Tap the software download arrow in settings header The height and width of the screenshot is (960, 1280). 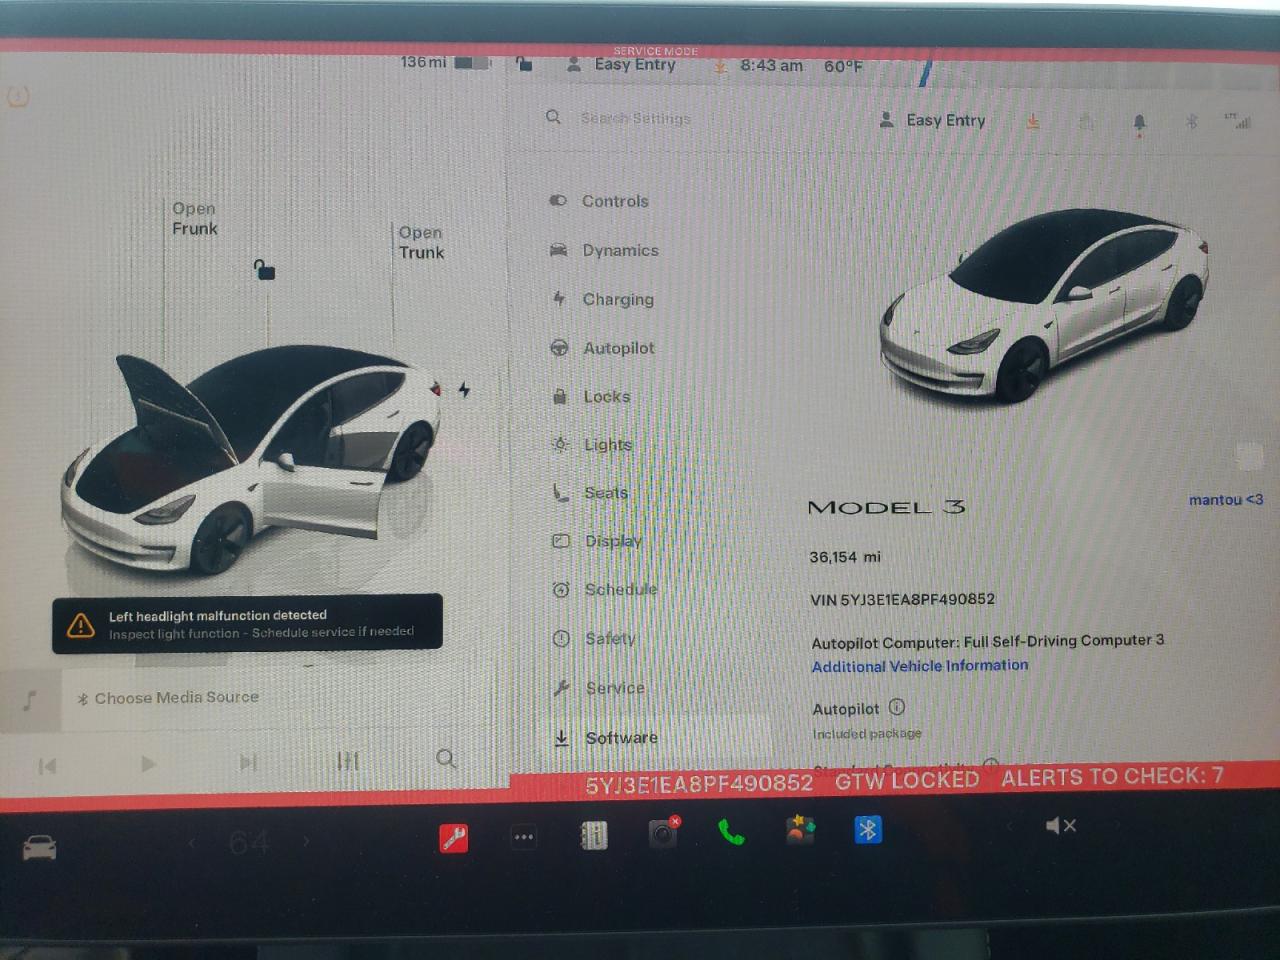click(x=1033, y=121)
